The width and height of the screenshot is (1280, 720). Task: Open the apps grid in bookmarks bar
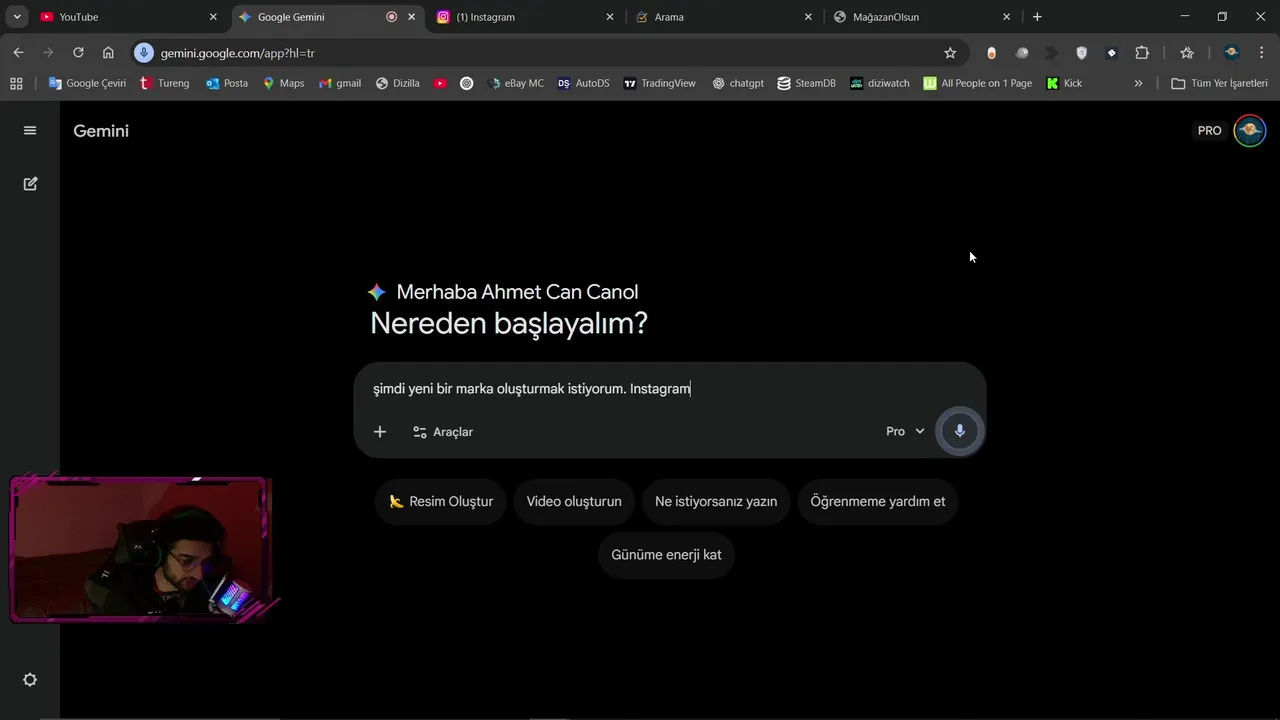click(16, 83)
